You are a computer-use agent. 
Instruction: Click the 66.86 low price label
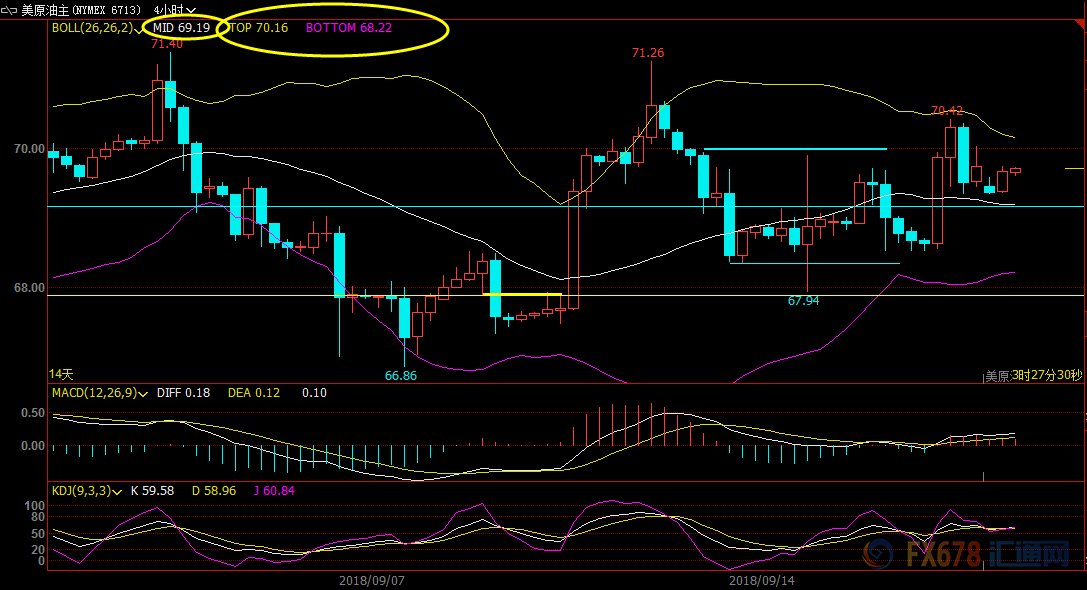(x=401, y=376)
